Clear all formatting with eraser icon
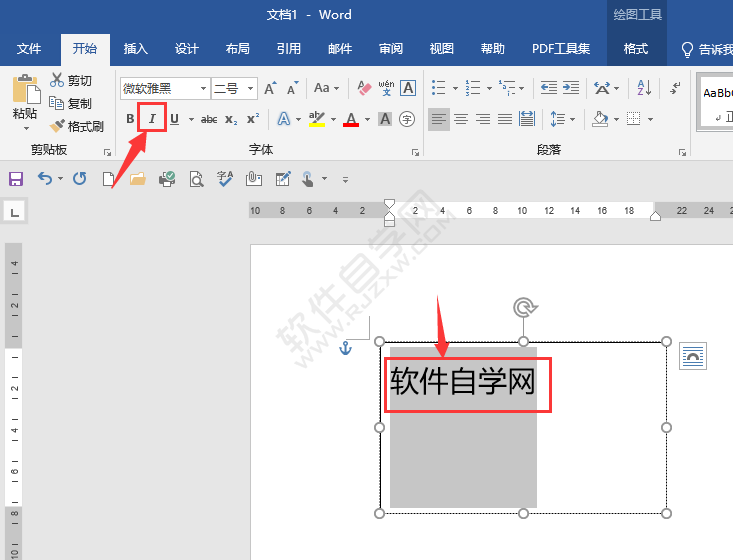Image resolution: width=733 pixels, height=560 pixels. tap(364, 88)
